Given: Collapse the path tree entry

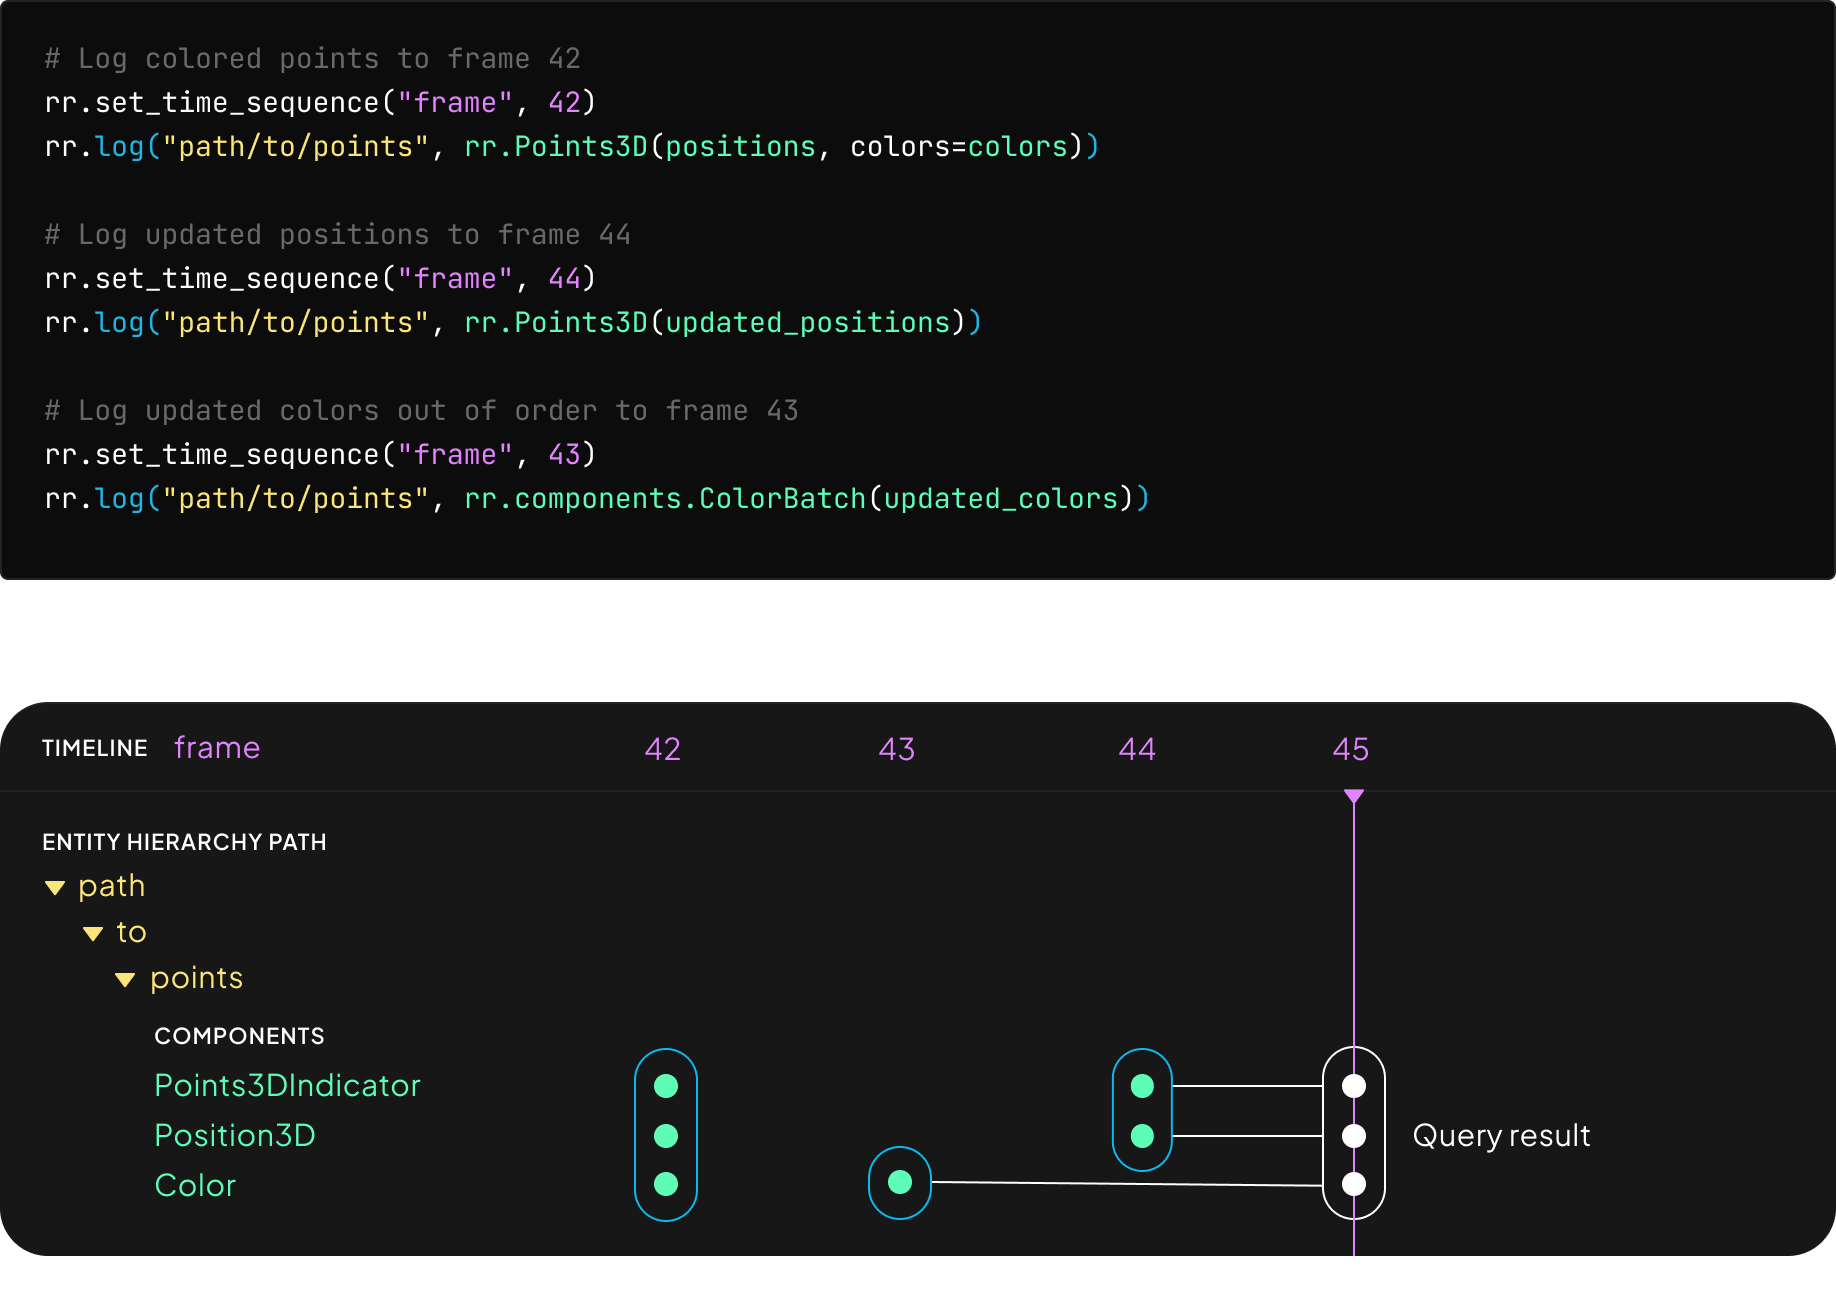Looking at the screenshot, I should 54,886.
